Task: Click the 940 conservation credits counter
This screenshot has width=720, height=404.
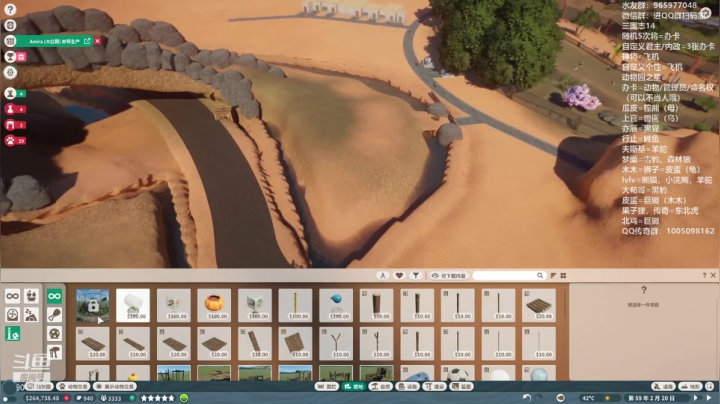Action: [x=85, y=398]
